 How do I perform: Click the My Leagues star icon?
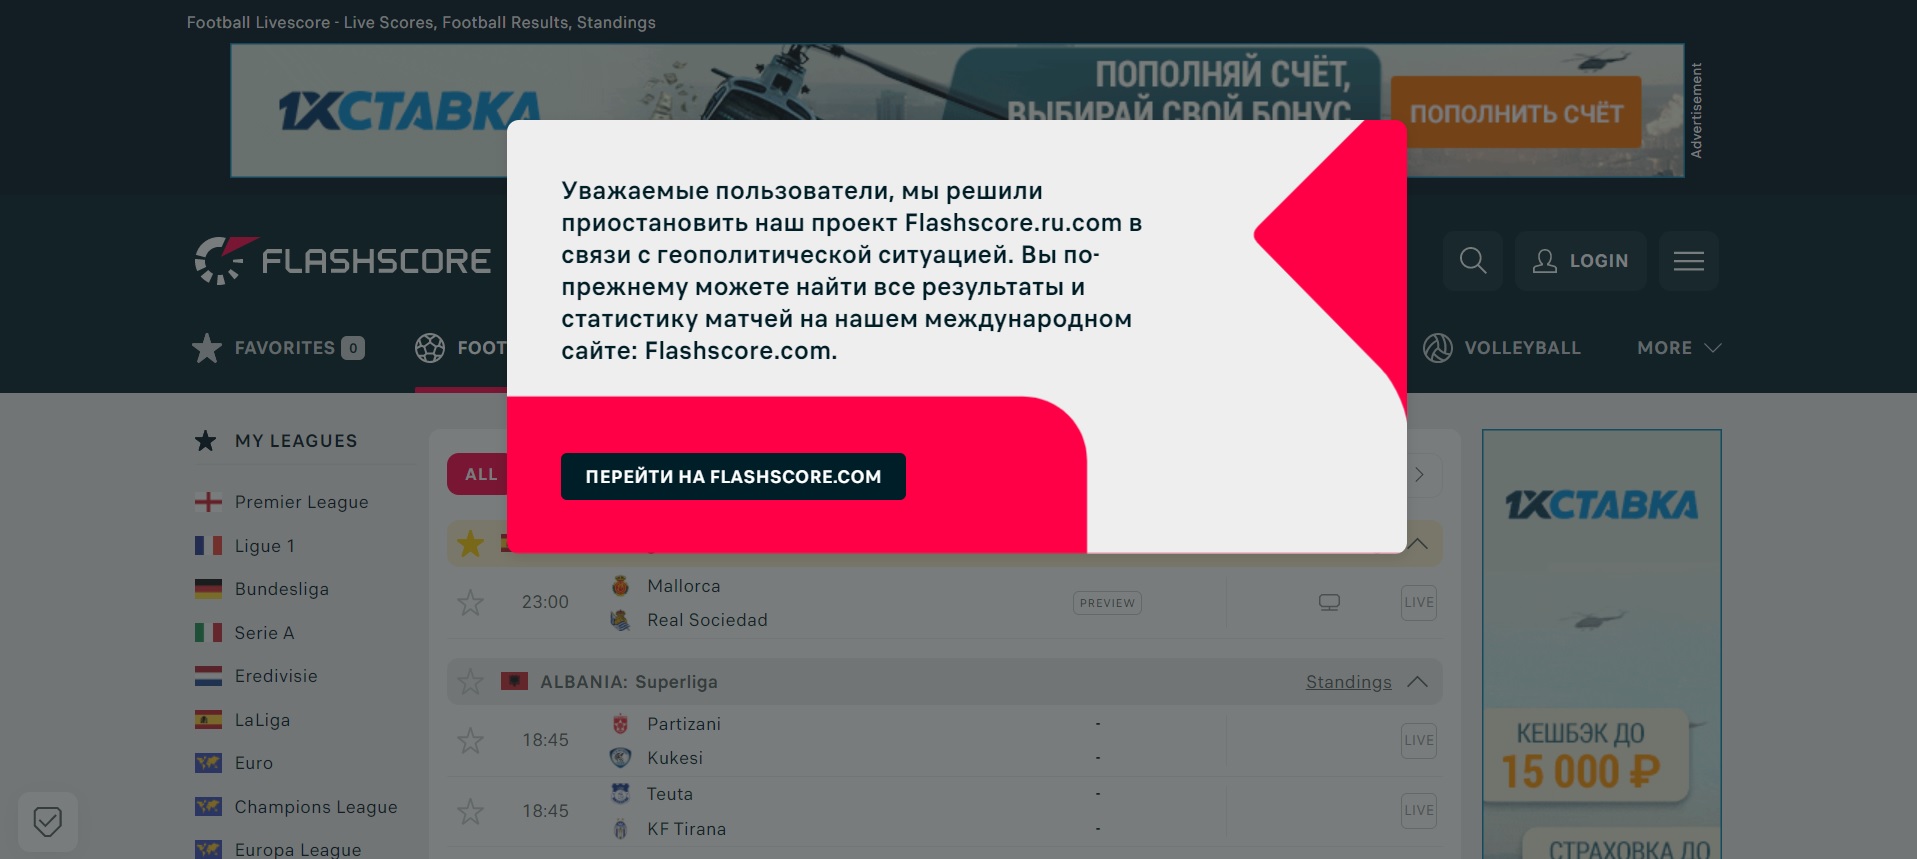pyautogui.click(x=206, y=441)
